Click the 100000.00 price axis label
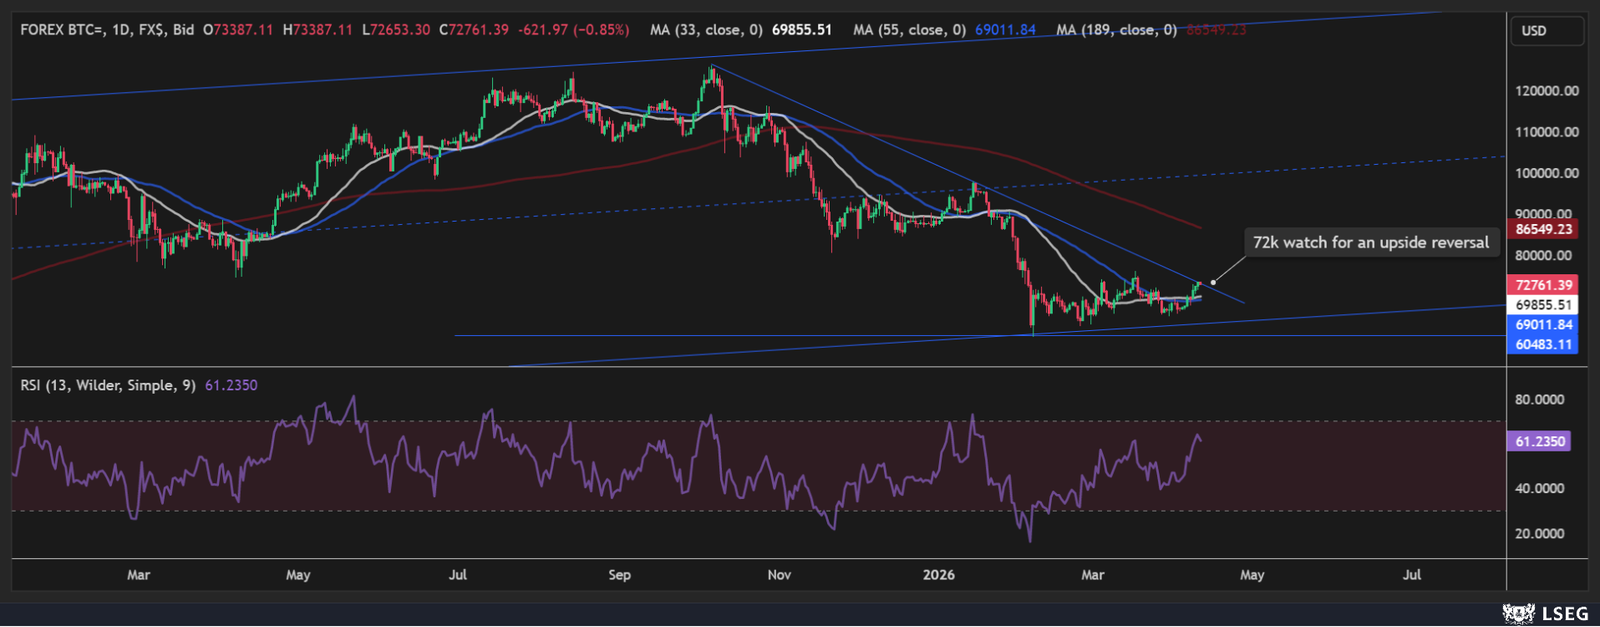 tap(1547, 173)
